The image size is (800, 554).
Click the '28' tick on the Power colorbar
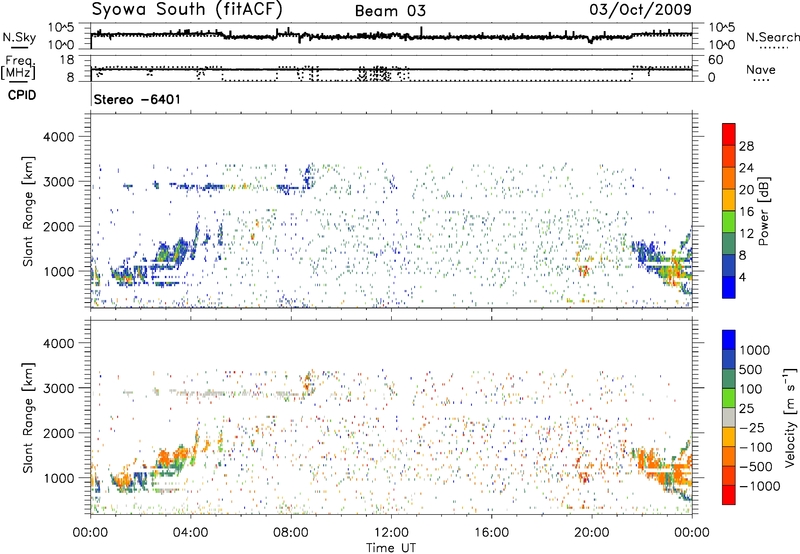click(x=746, y=146)
